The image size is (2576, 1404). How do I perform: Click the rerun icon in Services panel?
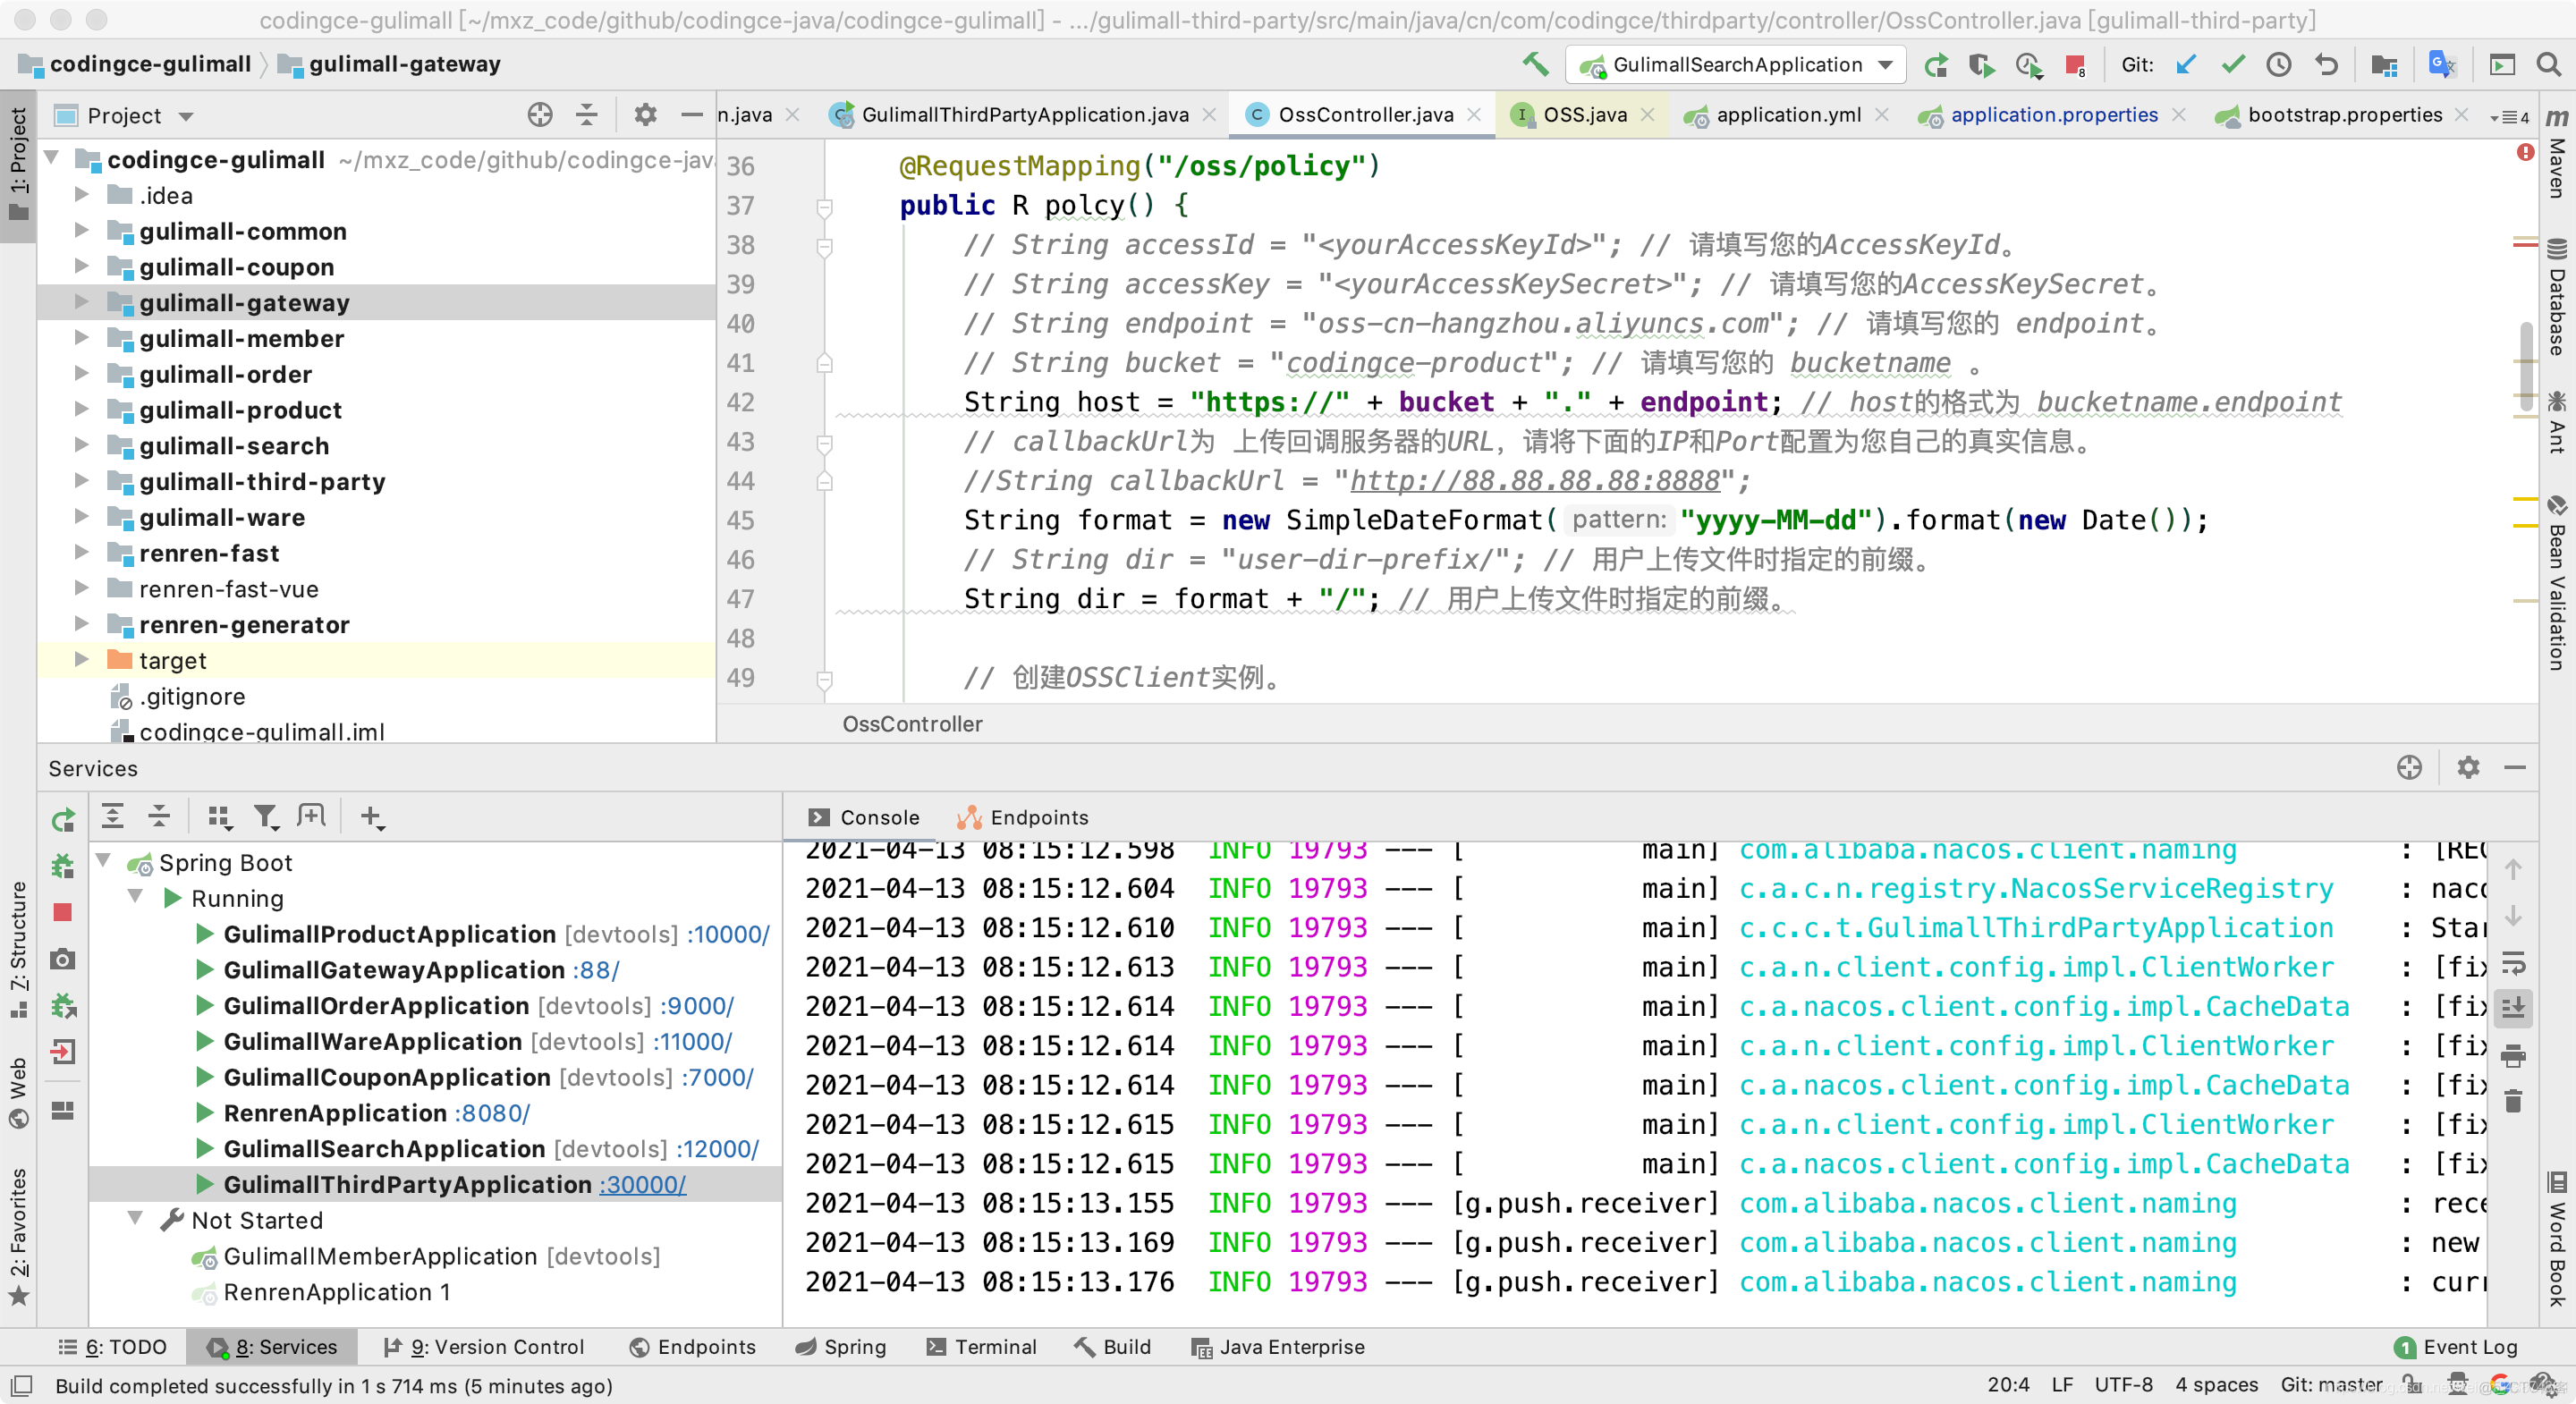[63, 820]
